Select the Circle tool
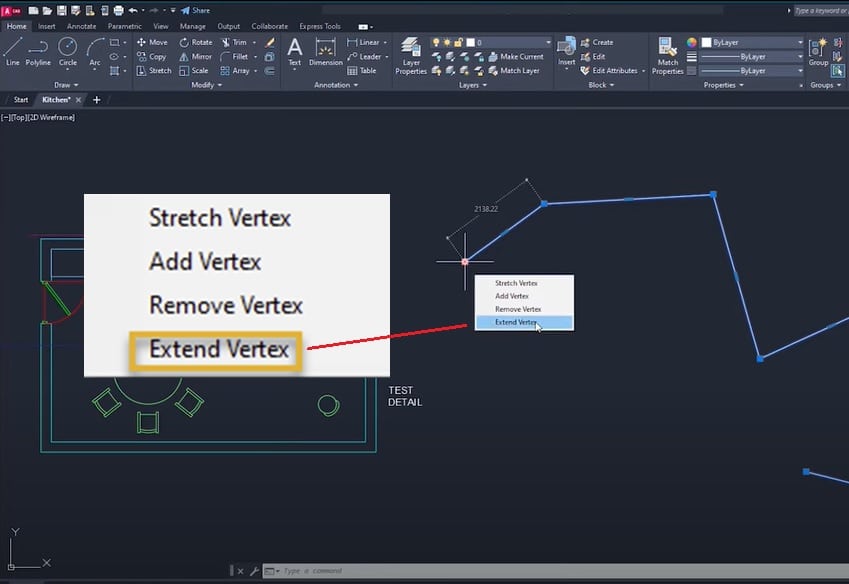The width and height of the screenshot is (849, 584). pos(66,51)
